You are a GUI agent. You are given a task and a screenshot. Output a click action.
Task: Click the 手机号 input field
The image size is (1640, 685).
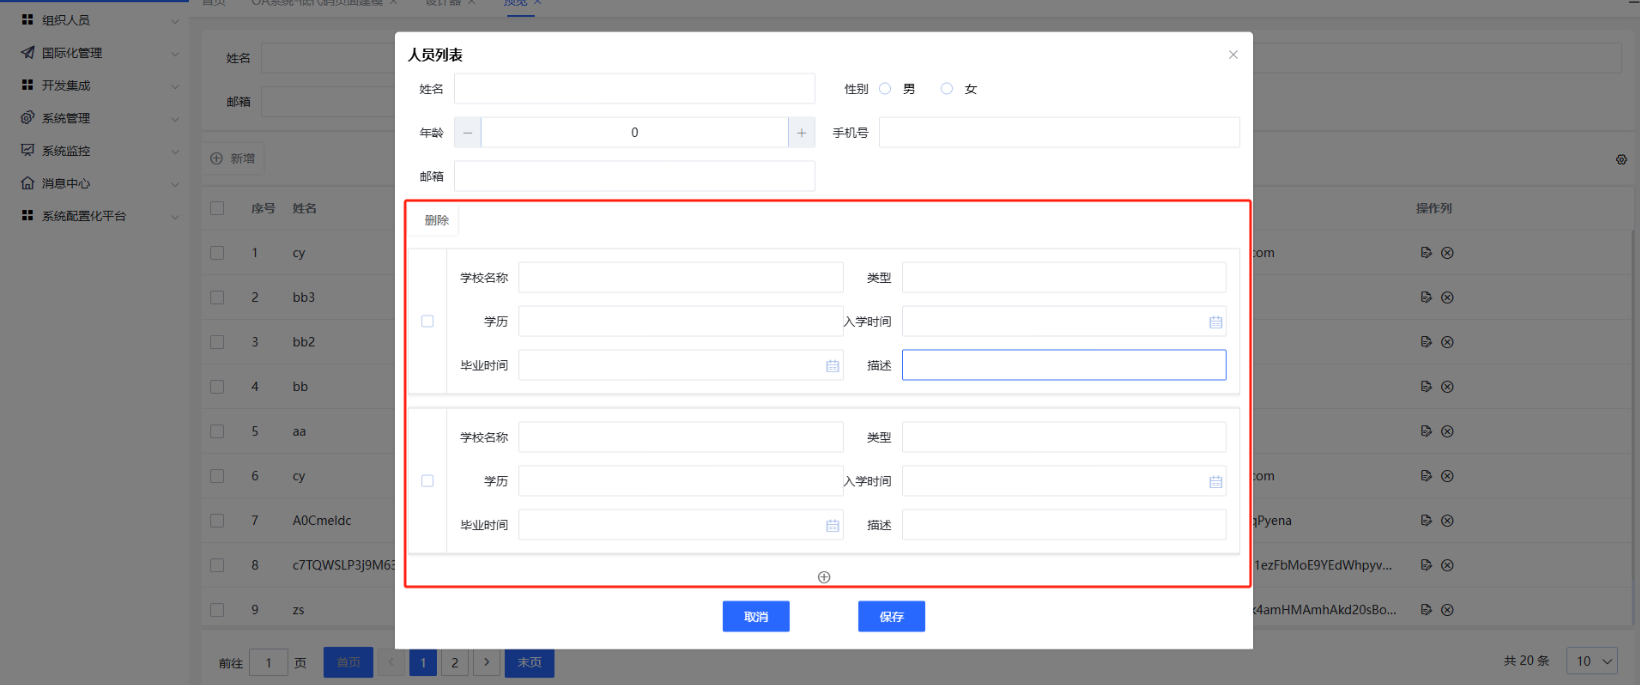point(1059,133)
